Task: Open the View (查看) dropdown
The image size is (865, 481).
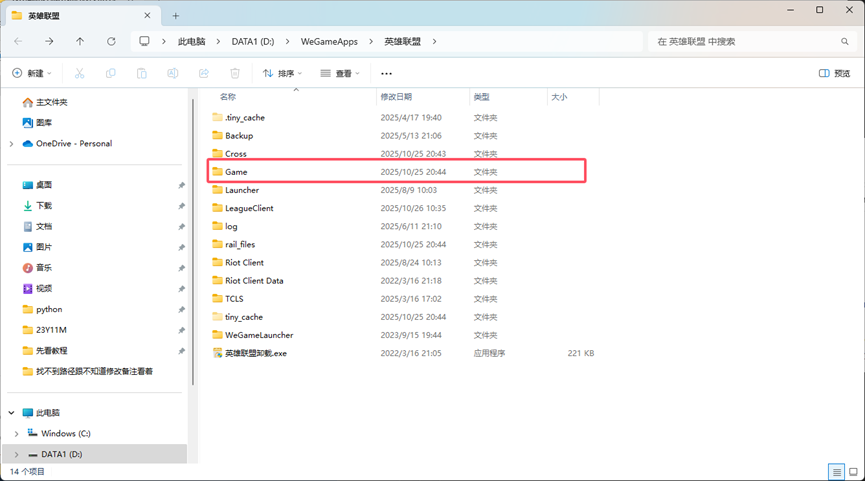Action: click(340, 73)
